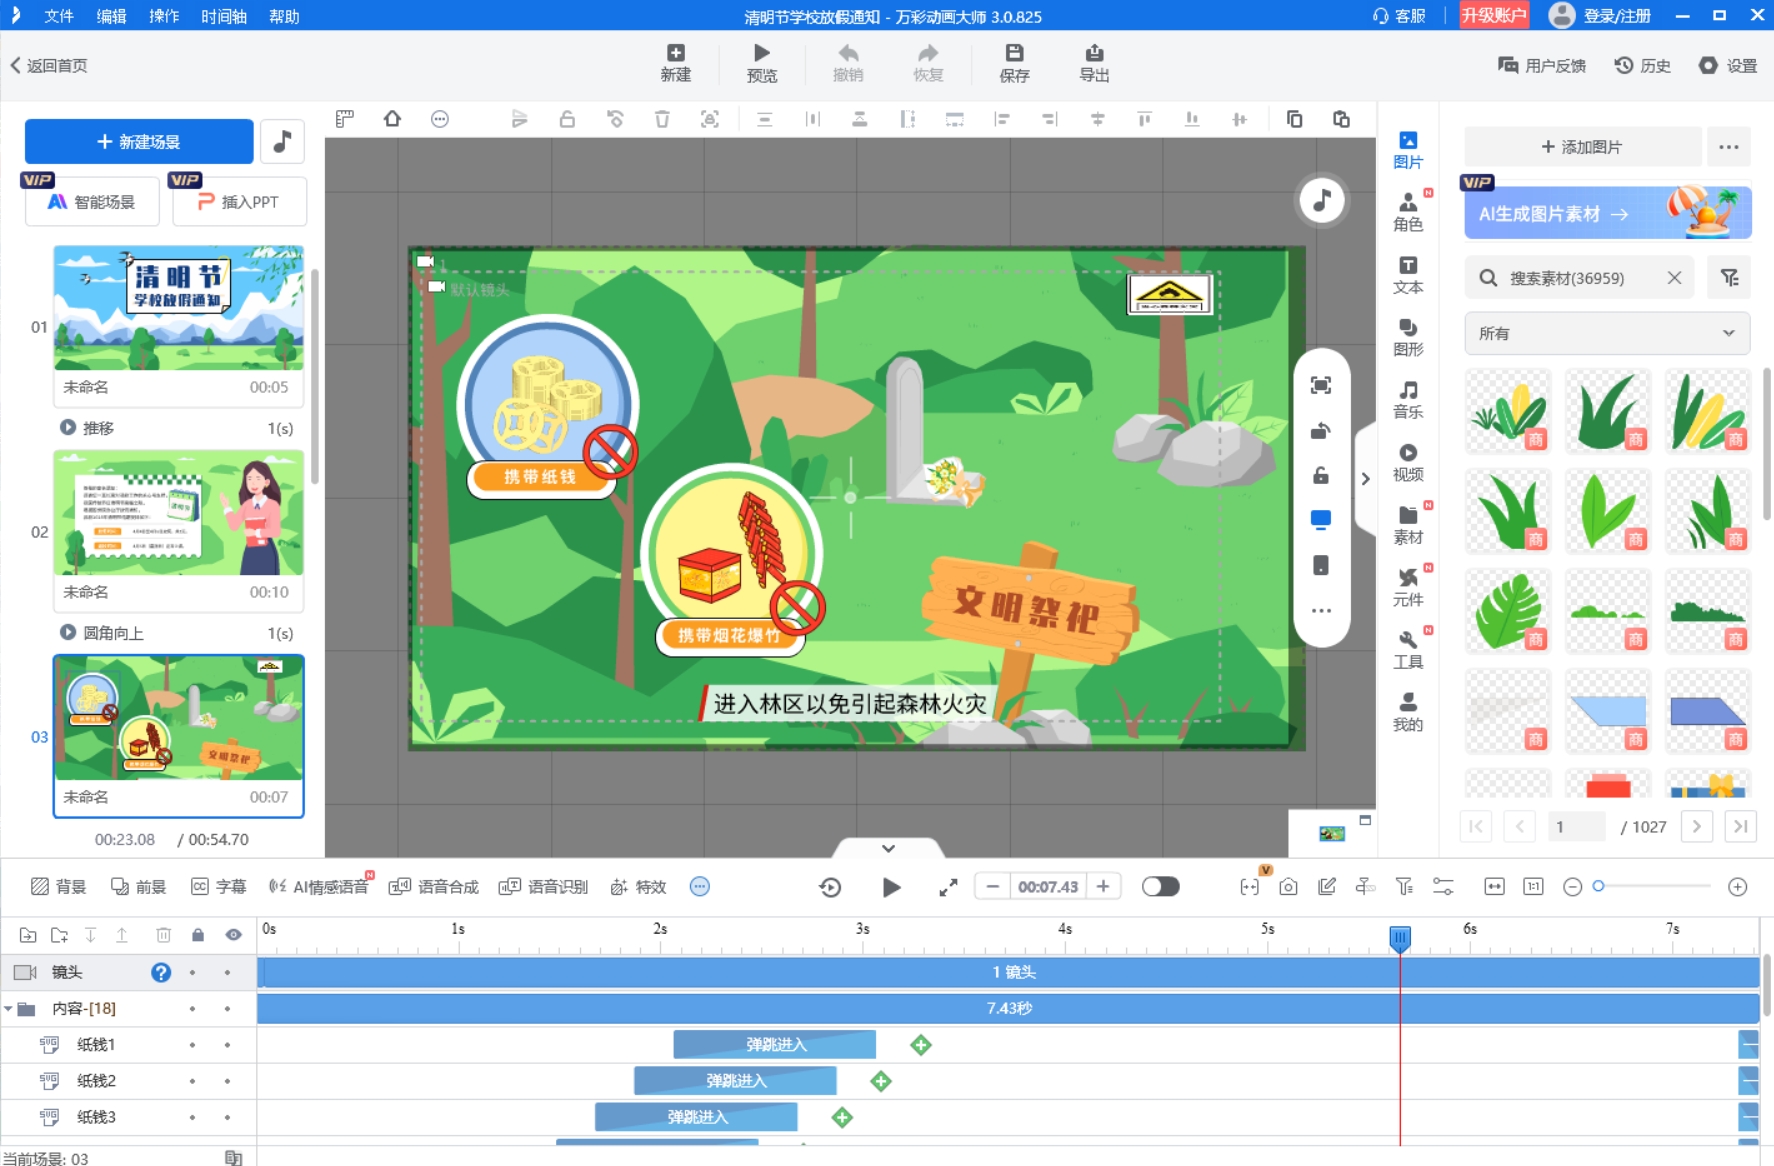Collapse the 内容-[18] layer group
The width and height of the screenshot is (1774, 1166).
(9, 1009)
